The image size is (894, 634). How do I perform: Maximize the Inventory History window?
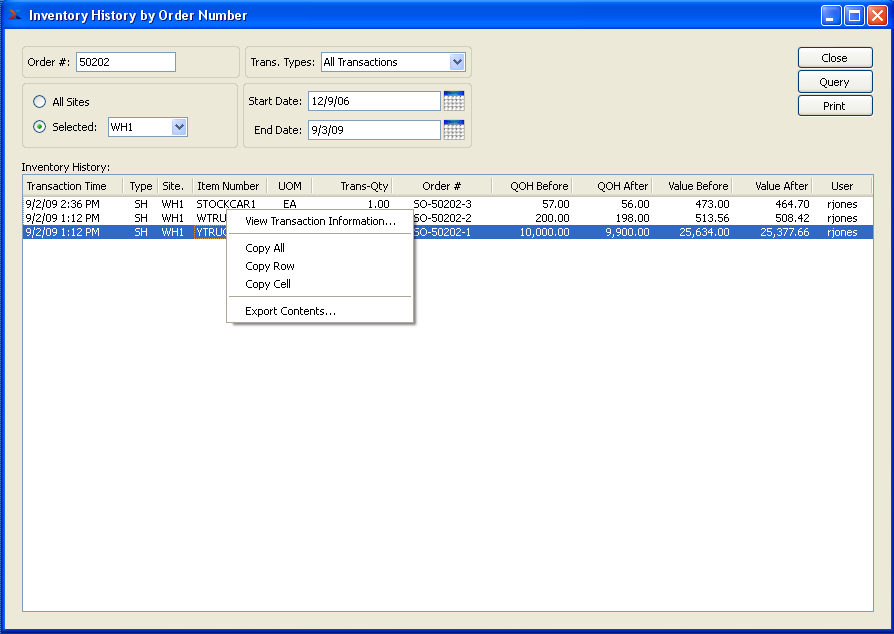tap(854, 15)
